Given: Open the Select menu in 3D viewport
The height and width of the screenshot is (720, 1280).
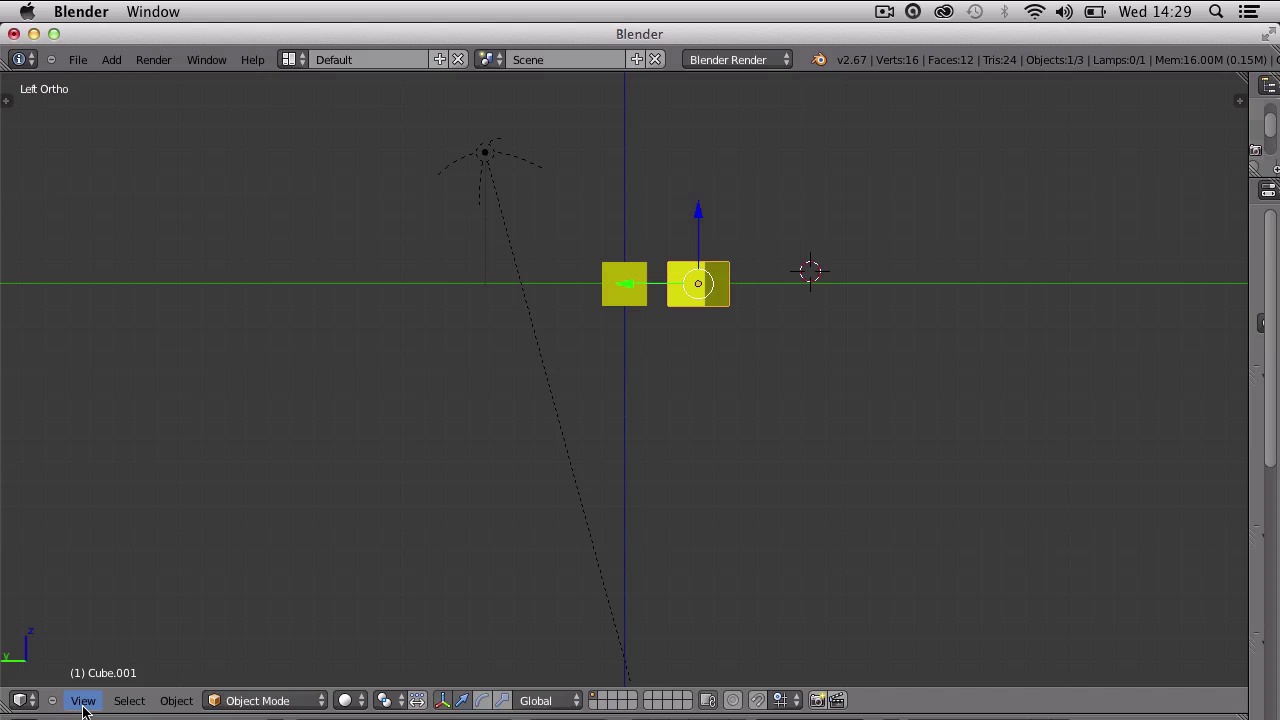Looking at the screenshot, I should click(129, 701).
